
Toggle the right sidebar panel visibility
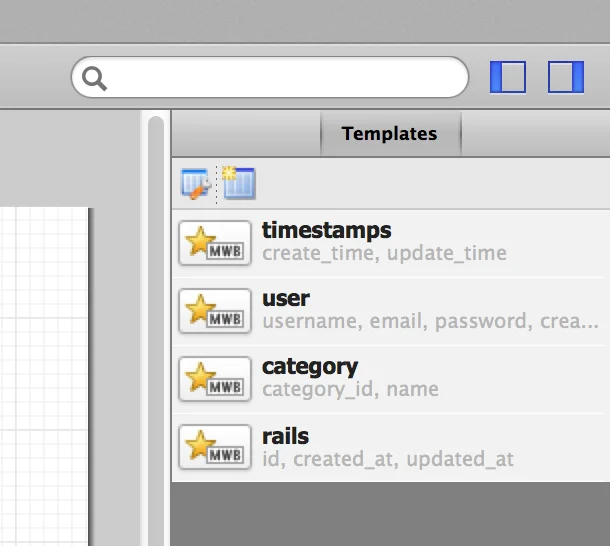(x=566, y=77)
